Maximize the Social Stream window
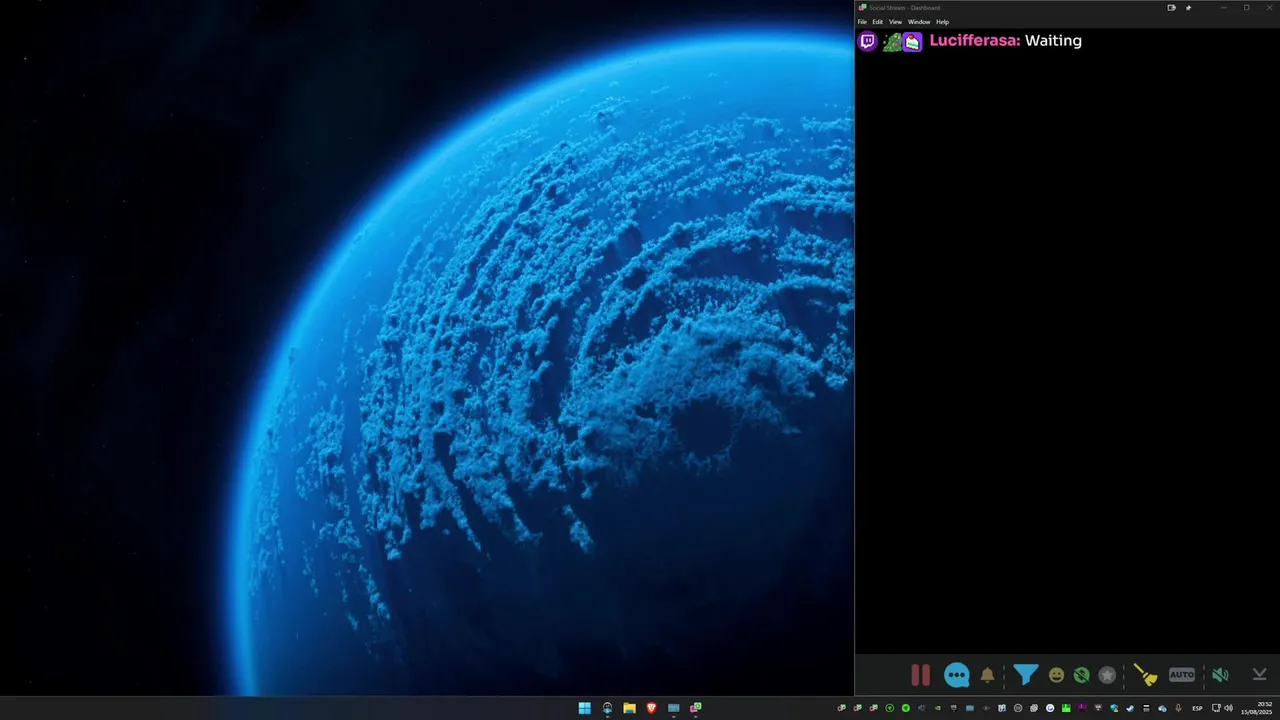Image resolution: width=1280 pixels, height=720 pixels. coord(1246,7)
